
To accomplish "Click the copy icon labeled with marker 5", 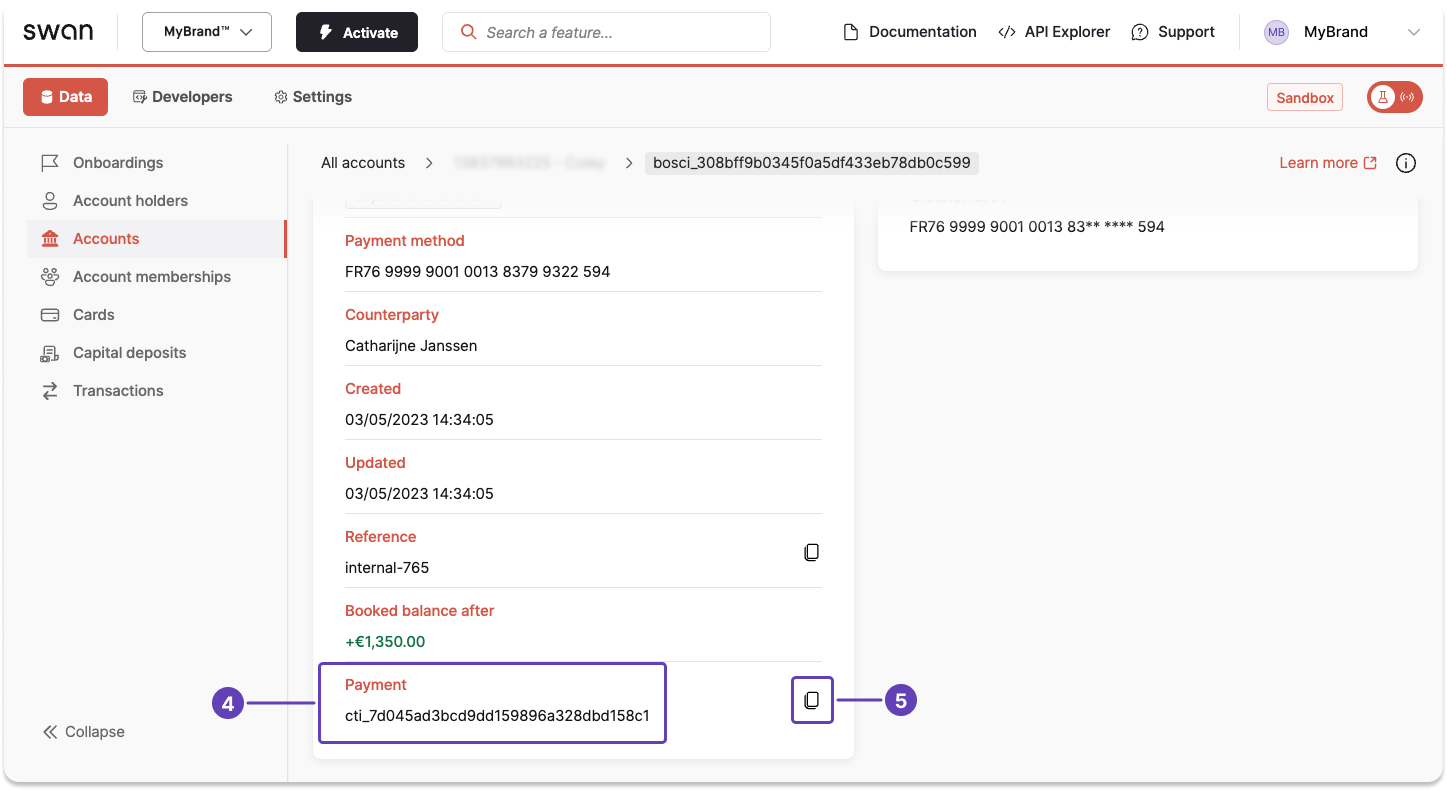I will [811, 700].
